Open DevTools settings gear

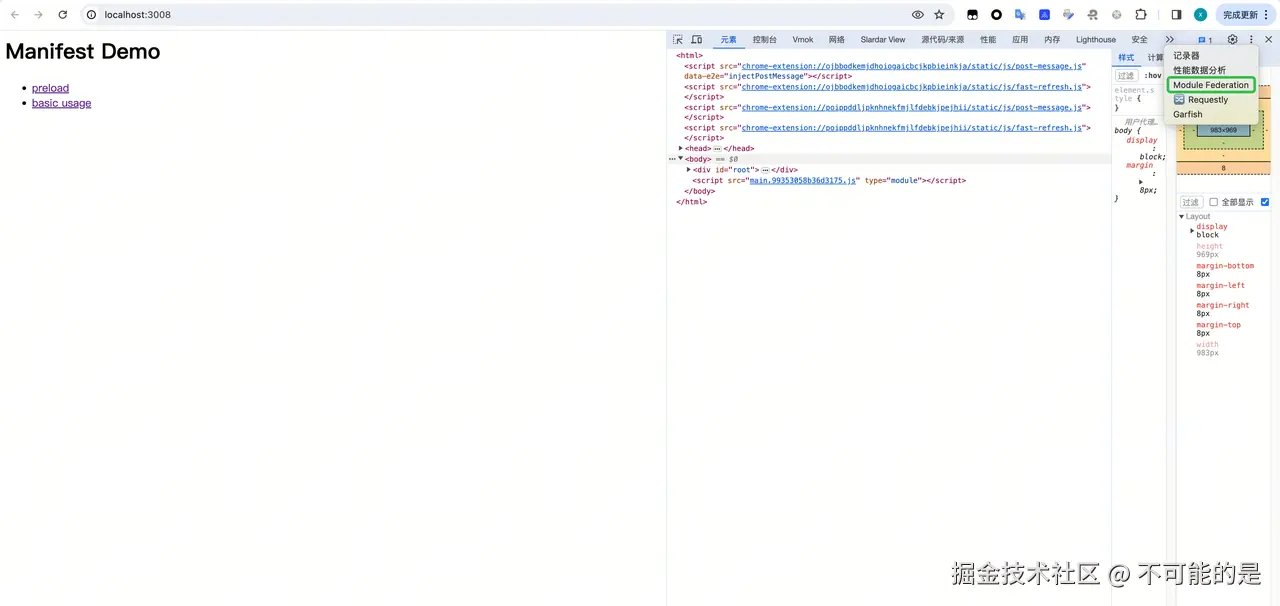(x=1233, y=40)
